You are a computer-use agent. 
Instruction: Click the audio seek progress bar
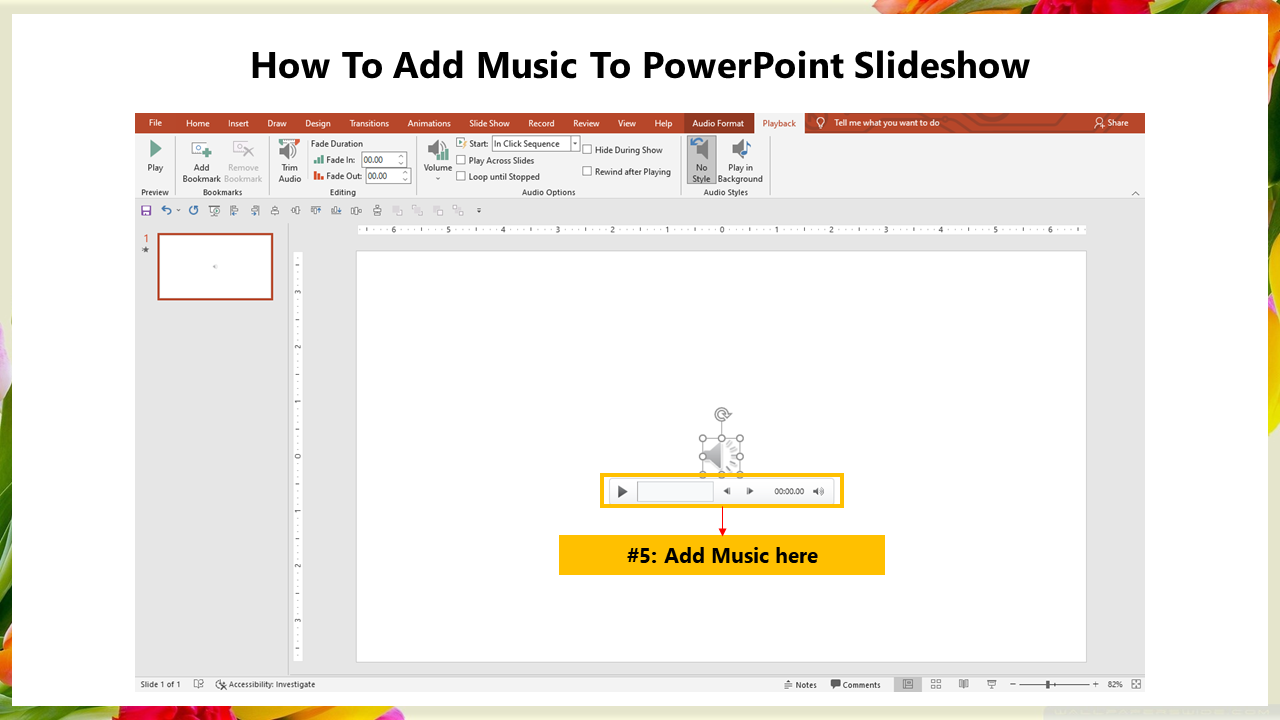tap(675, 491)
